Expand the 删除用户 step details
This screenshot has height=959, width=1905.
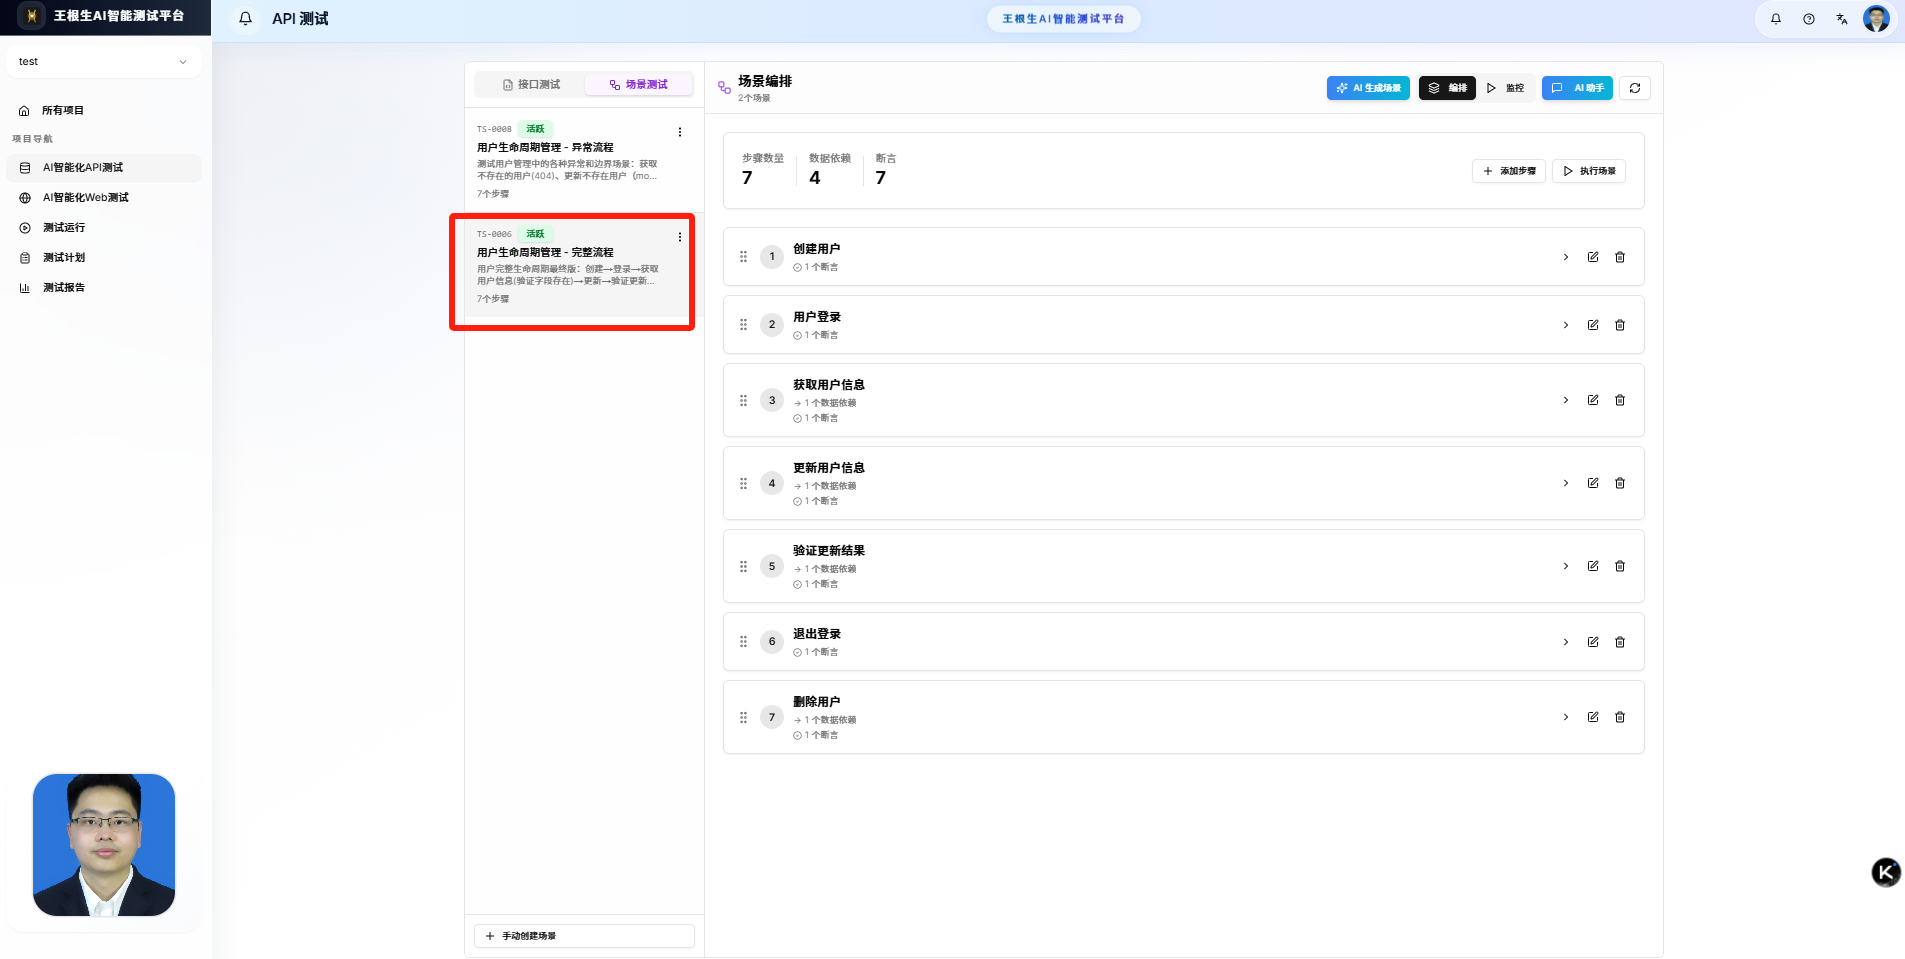pos(1566,717)
